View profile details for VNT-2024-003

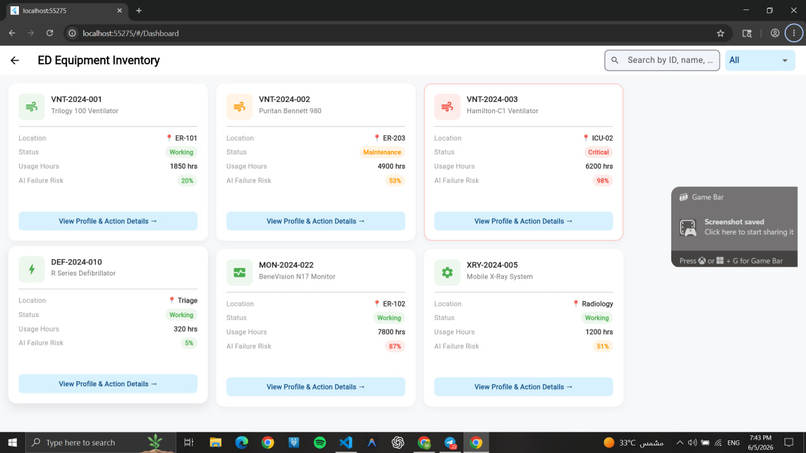(523, 221)
